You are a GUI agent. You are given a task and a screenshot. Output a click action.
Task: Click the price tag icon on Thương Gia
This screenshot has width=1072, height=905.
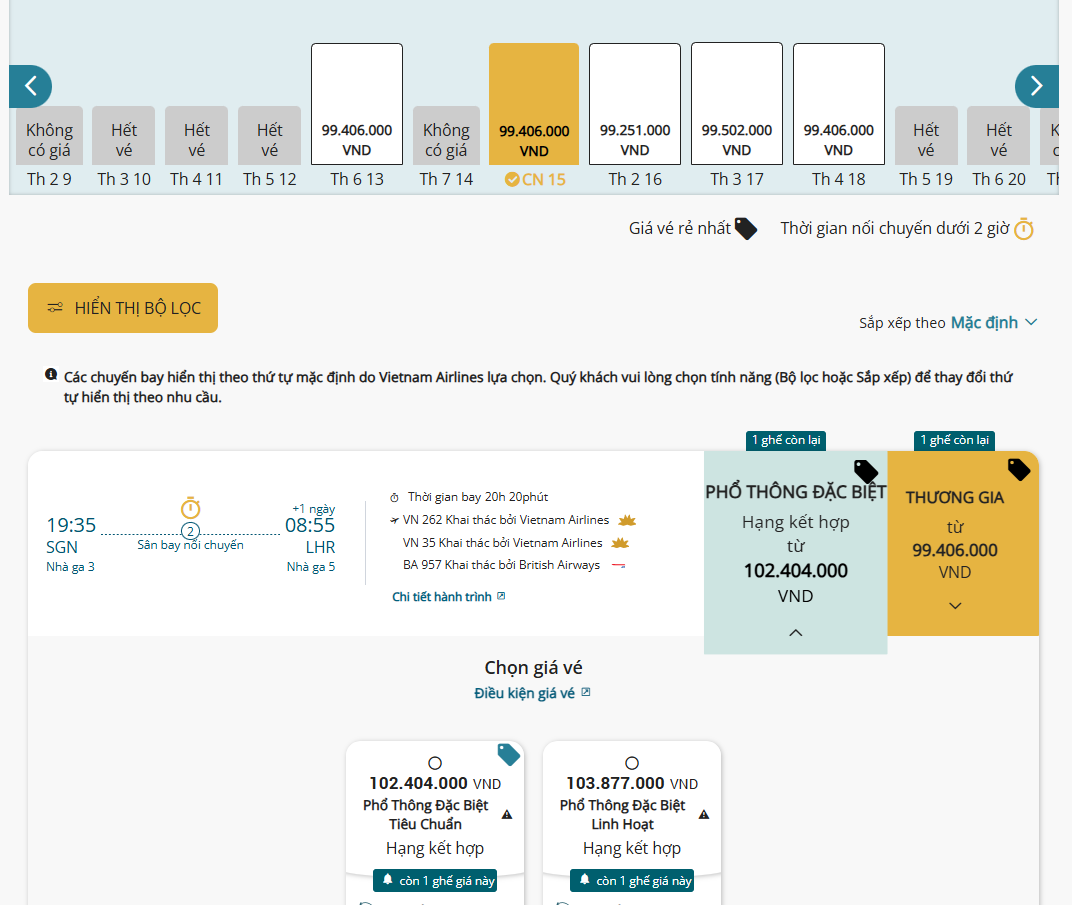click(1018, 469)
